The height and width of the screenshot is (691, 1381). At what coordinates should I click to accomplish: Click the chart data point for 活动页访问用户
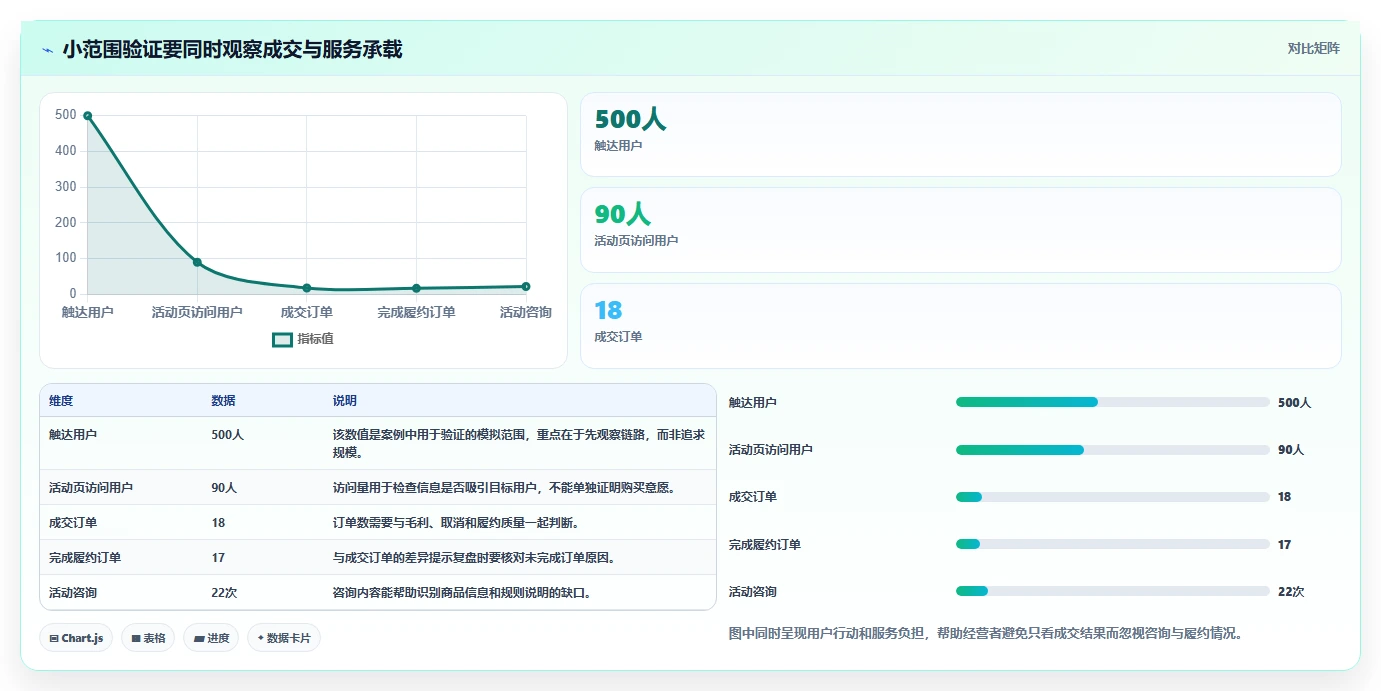click(197, 262)
